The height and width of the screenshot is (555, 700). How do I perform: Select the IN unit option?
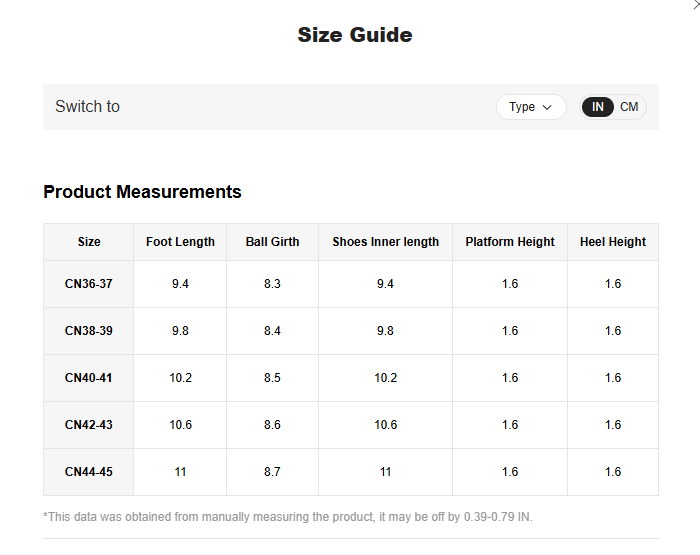598,107
